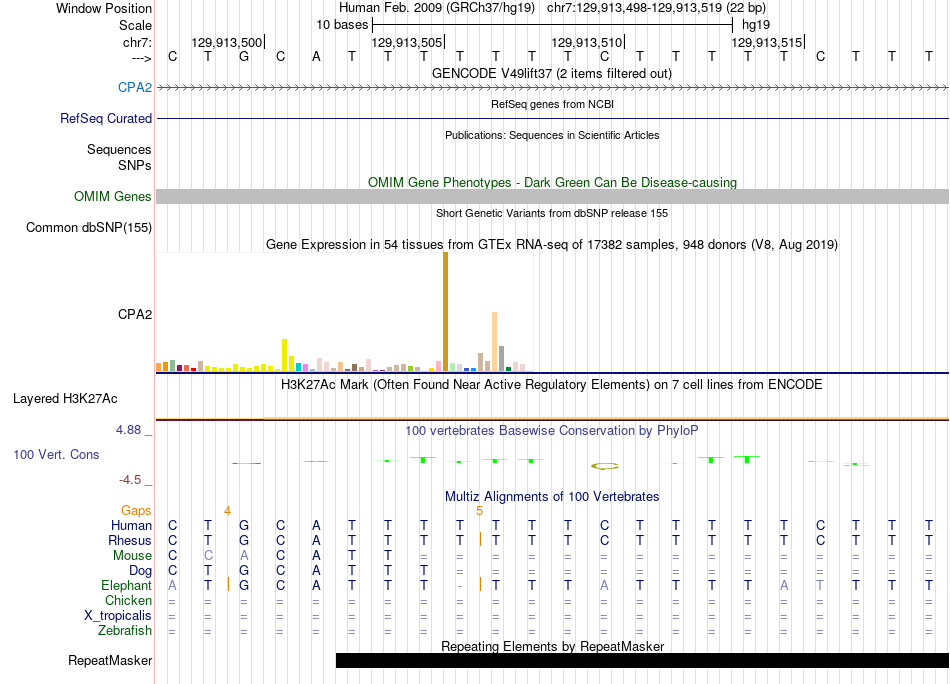Open Publications: Sequences in Scientific Articles title

552,135
